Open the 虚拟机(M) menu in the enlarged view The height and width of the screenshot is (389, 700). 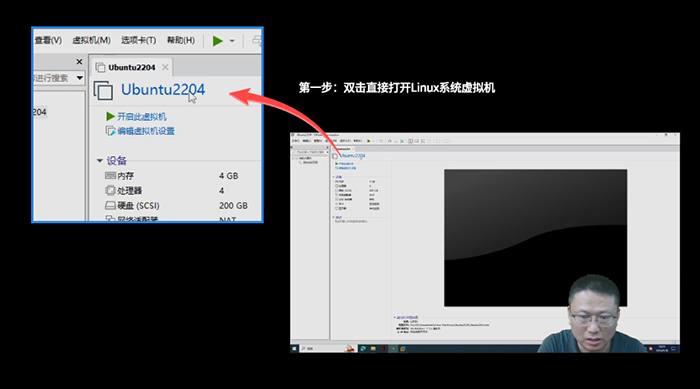pyautogui.click(x=91, y=40)
